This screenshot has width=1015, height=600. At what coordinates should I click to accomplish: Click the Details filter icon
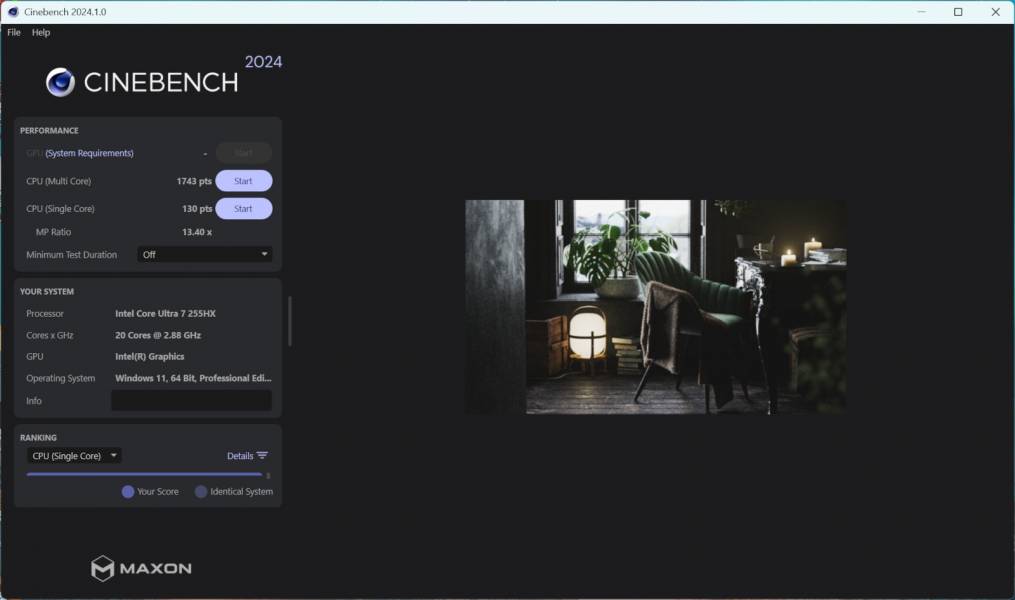coord(262,456)
